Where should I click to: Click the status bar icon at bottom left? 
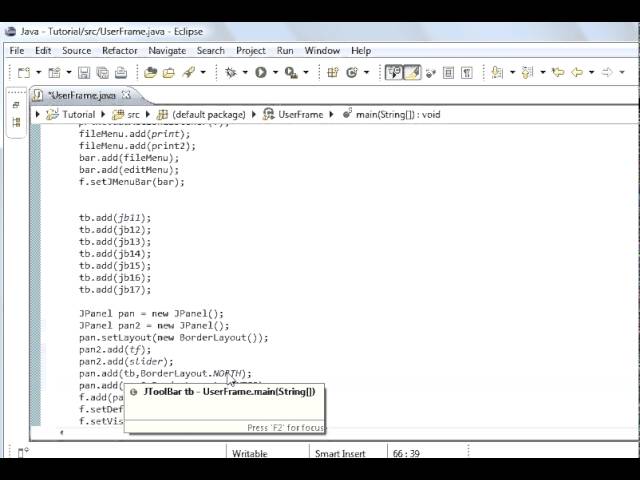coord(23,452)
